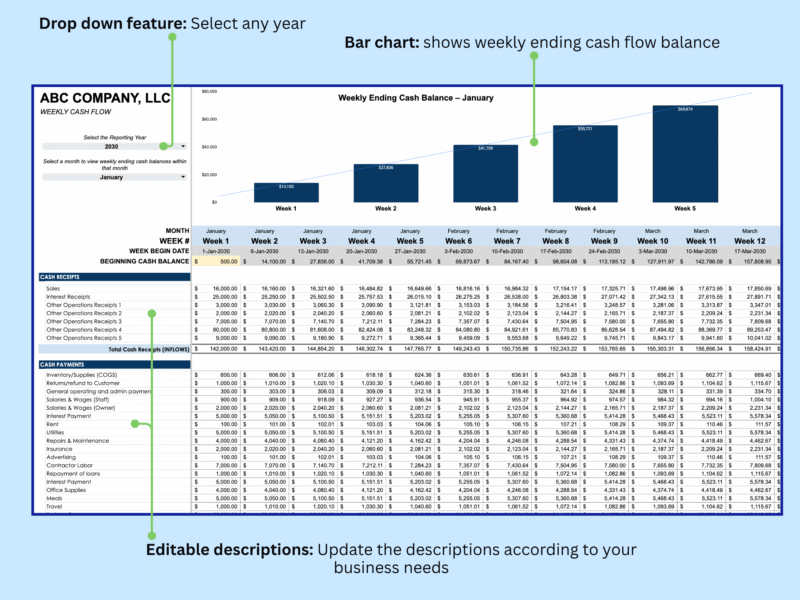Screen dimensions: 800x600
Task: Select the Week 4 bar in the chart
Action: click(585, 164)
